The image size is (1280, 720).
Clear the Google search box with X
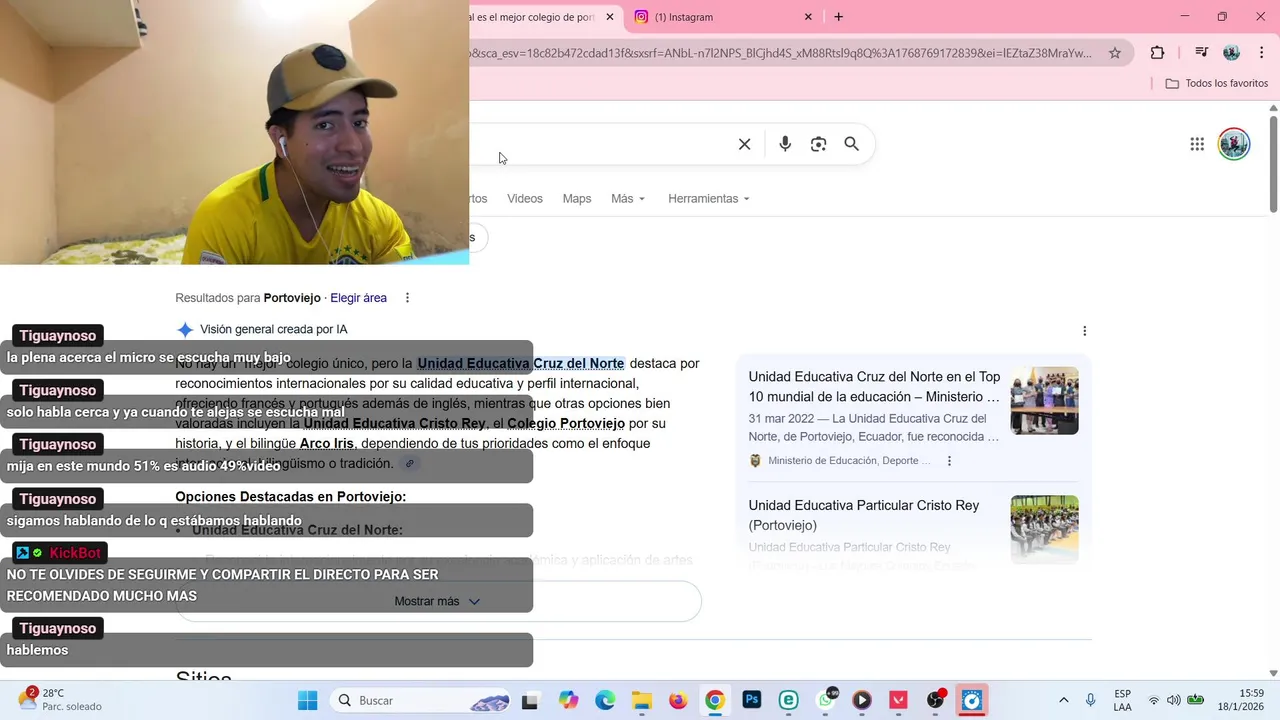(744, 144)
